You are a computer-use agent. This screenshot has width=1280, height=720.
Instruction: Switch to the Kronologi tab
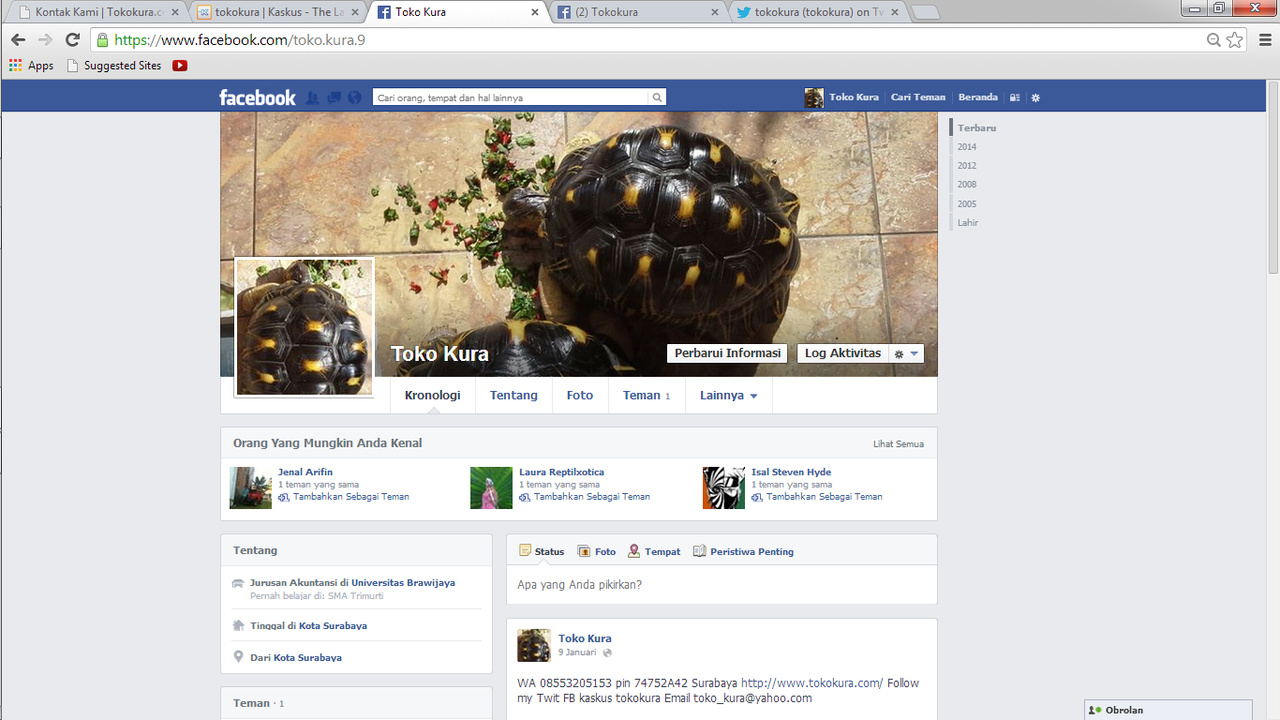tap(432, 395)
